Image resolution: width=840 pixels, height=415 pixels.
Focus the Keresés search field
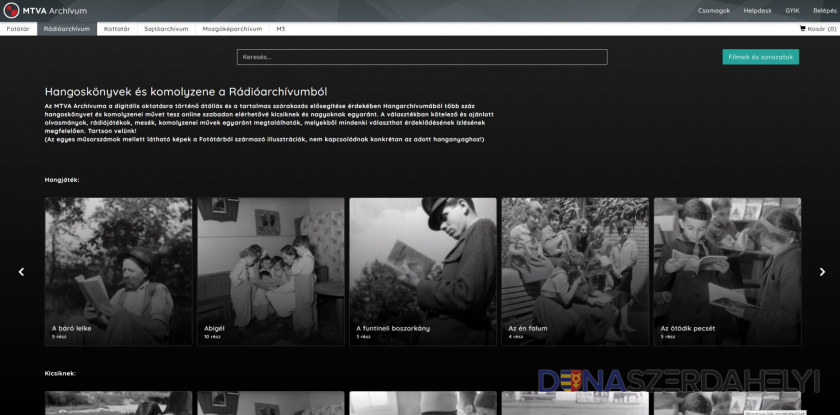[422, 57]
